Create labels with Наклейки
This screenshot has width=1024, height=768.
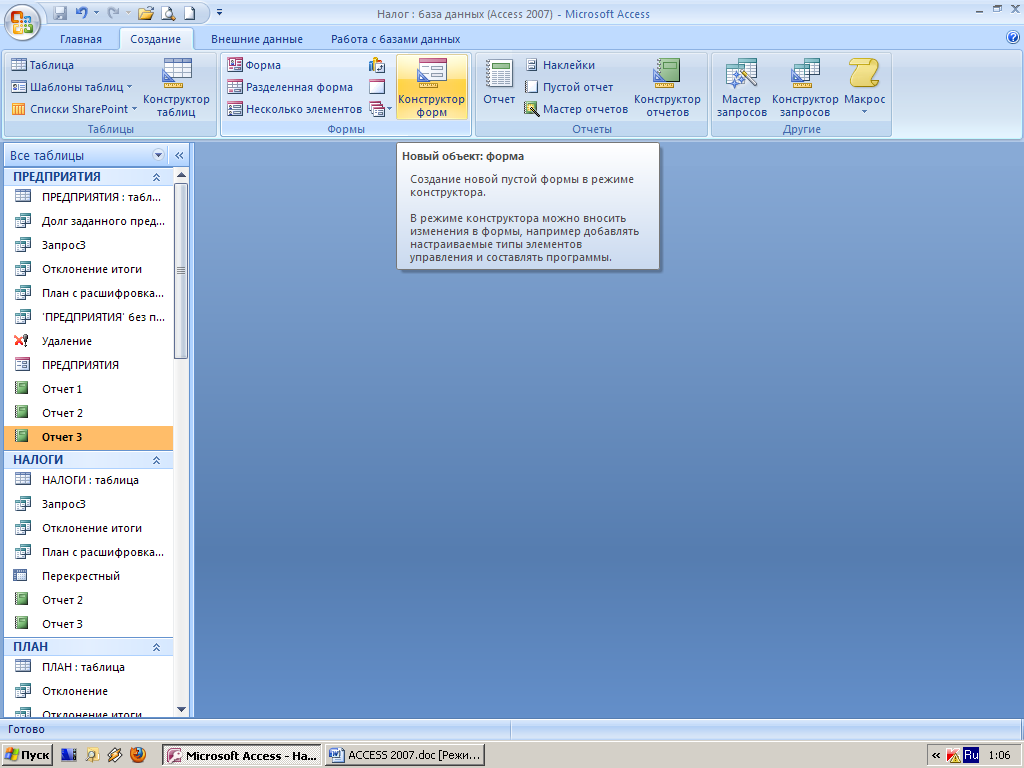click(560, 65)
